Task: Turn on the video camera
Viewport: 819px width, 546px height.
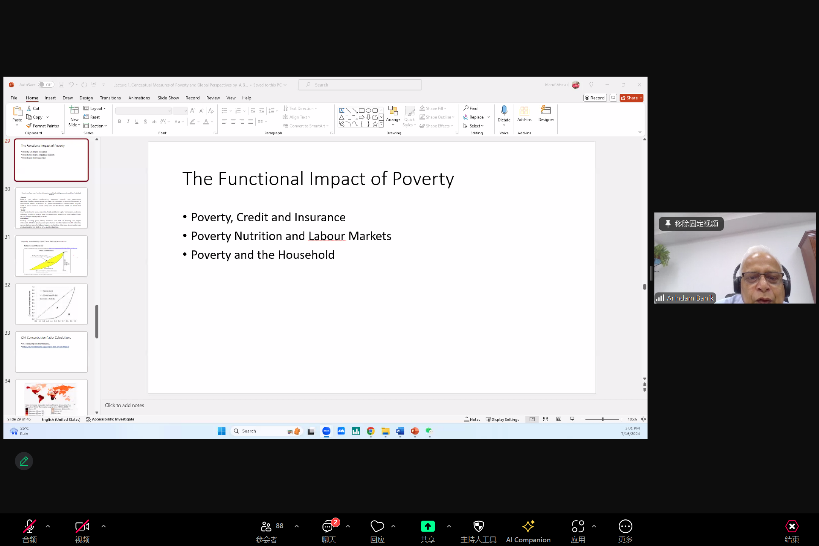Action: [82, 526]
